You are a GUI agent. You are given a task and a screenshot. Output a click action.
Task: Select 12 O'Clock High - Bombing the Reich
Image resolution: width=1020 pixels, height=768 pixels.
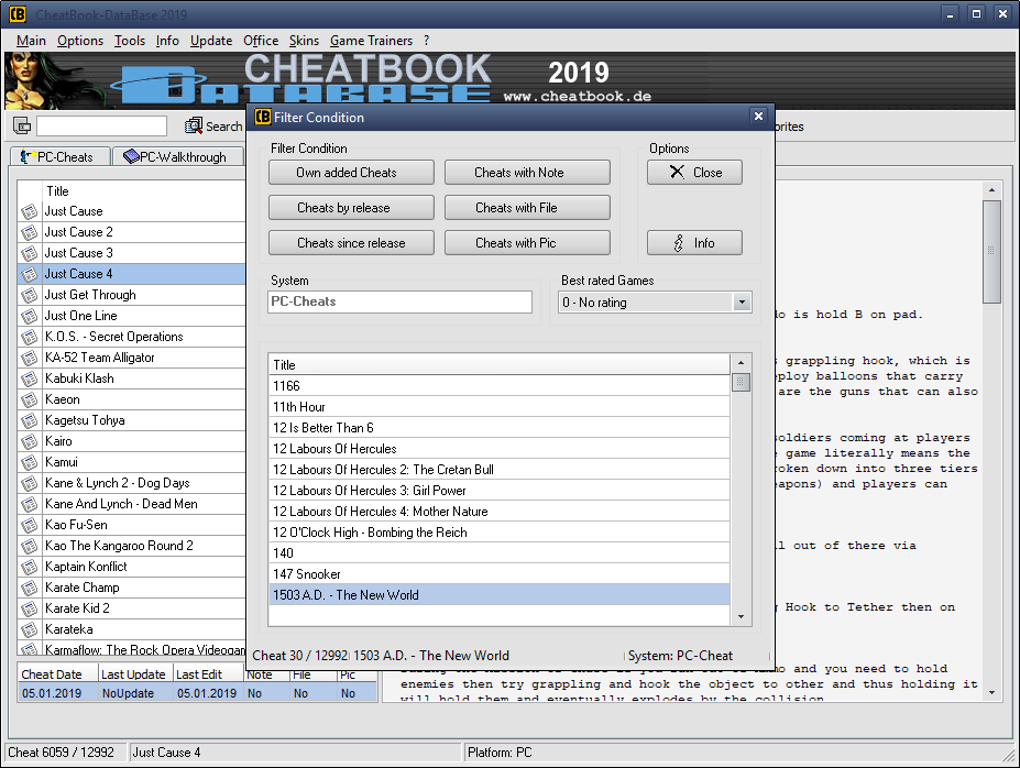pos(499,532)
